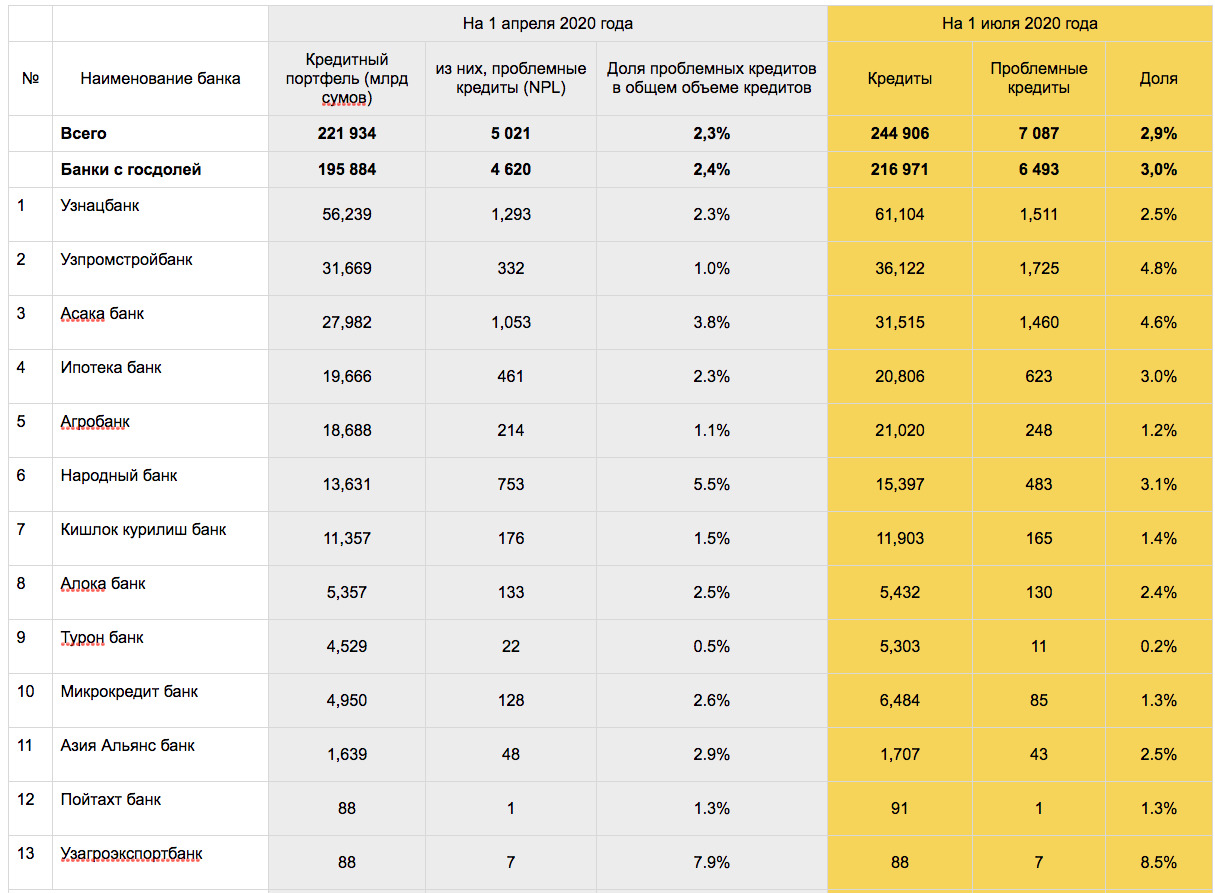
Task: Click Микрокредит банк's July credits value 6,484
Action: pyautogui.click(x=899, y=700)
